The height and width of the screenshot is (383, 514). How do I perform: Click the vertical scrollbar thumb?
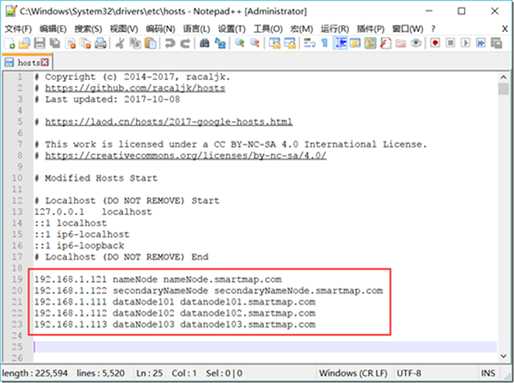click(503, 89)
